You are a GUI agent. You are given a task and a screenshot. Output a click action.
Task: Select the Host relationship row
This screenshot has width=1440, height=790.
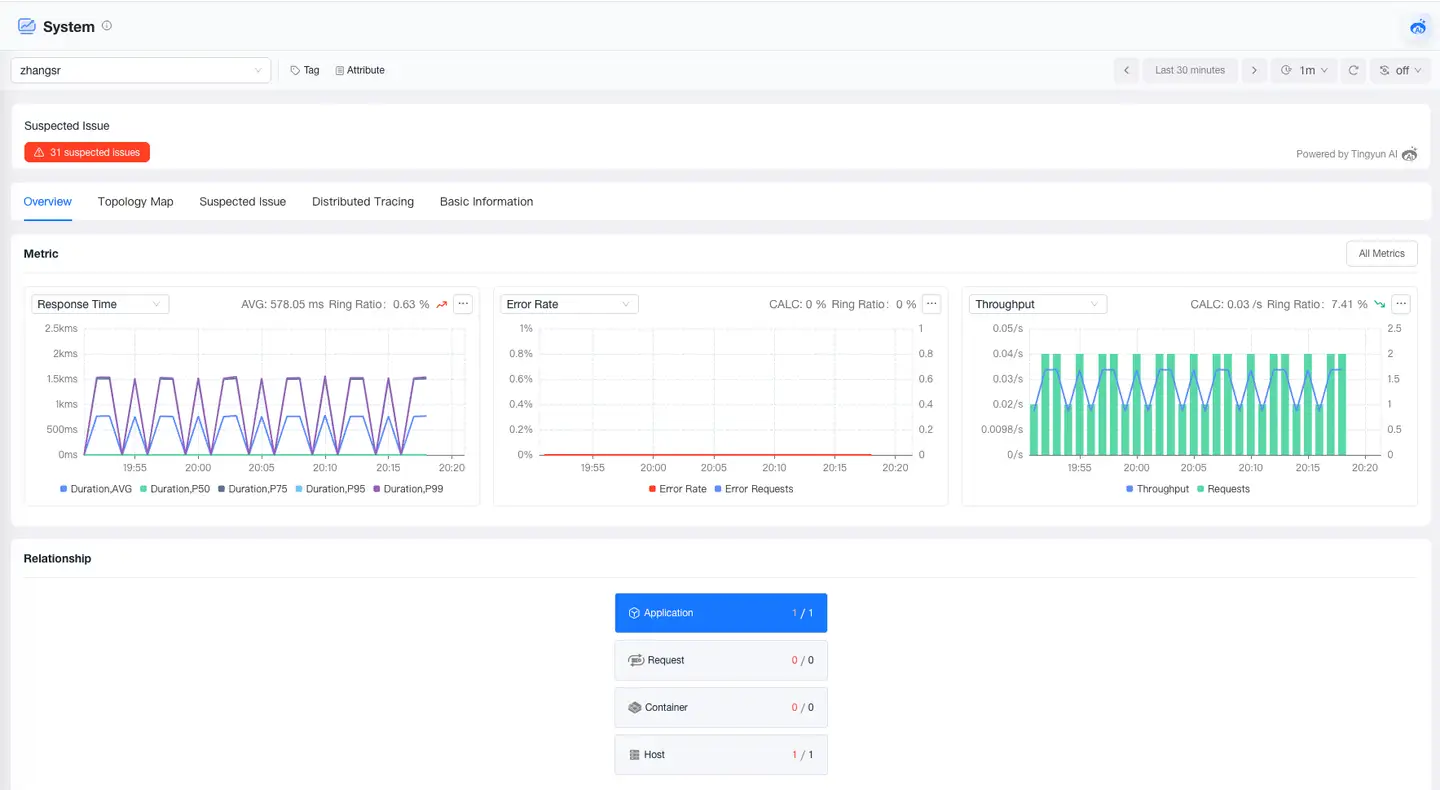point(720,755)
